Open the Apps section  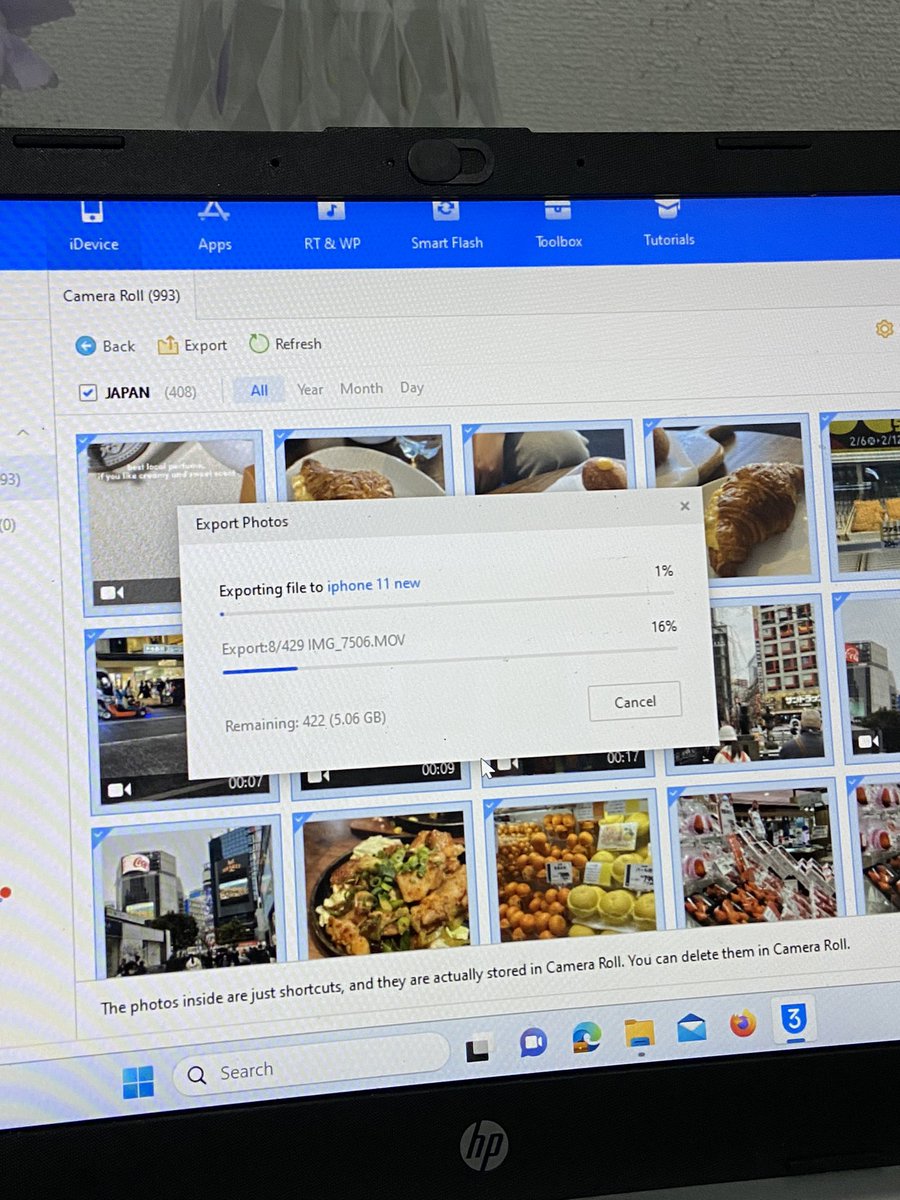pos(214,226)
